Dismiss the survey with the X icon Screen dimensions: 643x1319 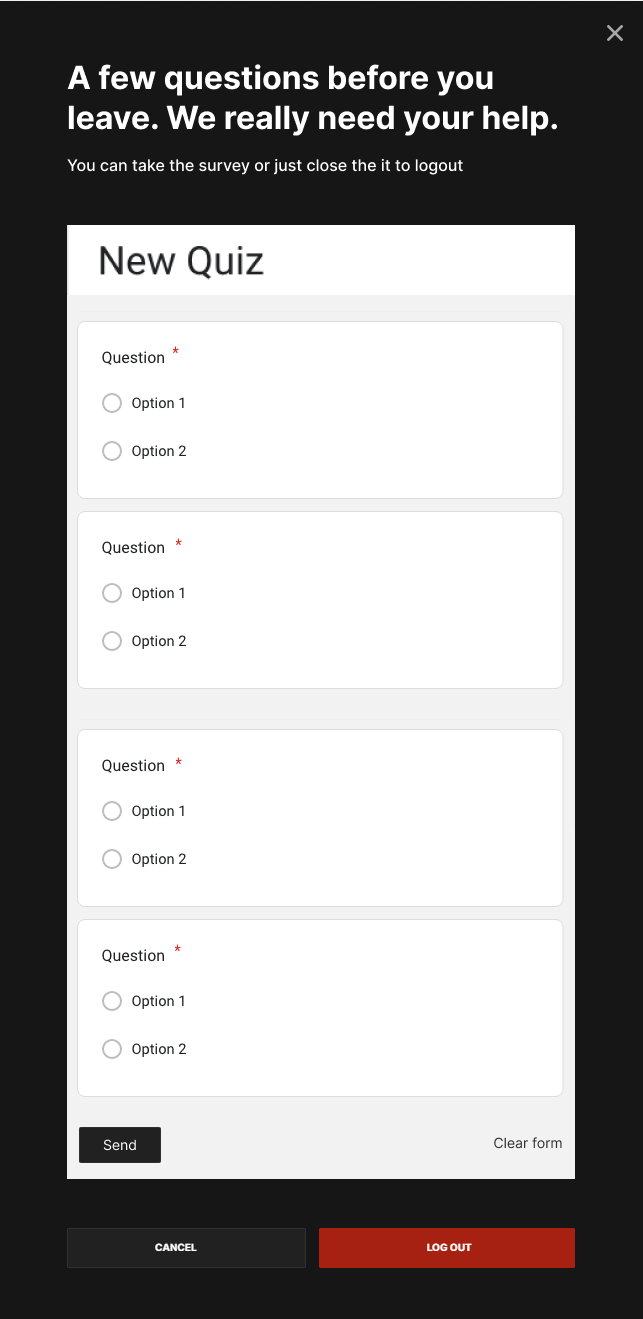pos(614,33)
